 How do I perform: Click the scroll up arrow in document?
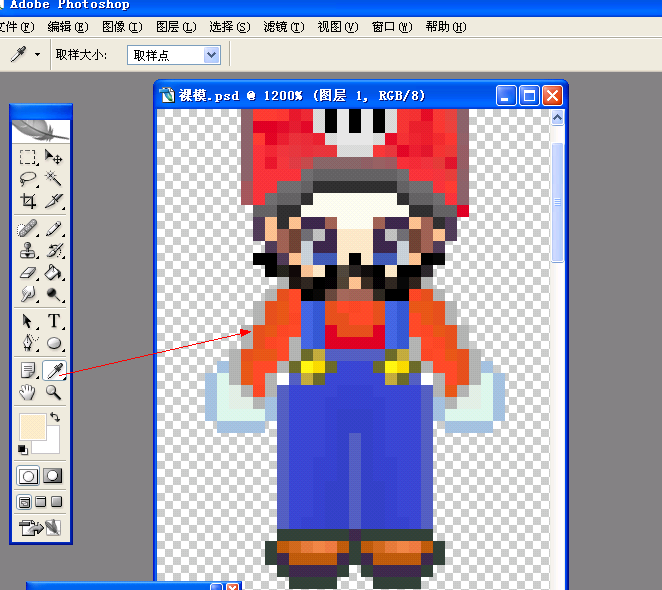[557, 118]
